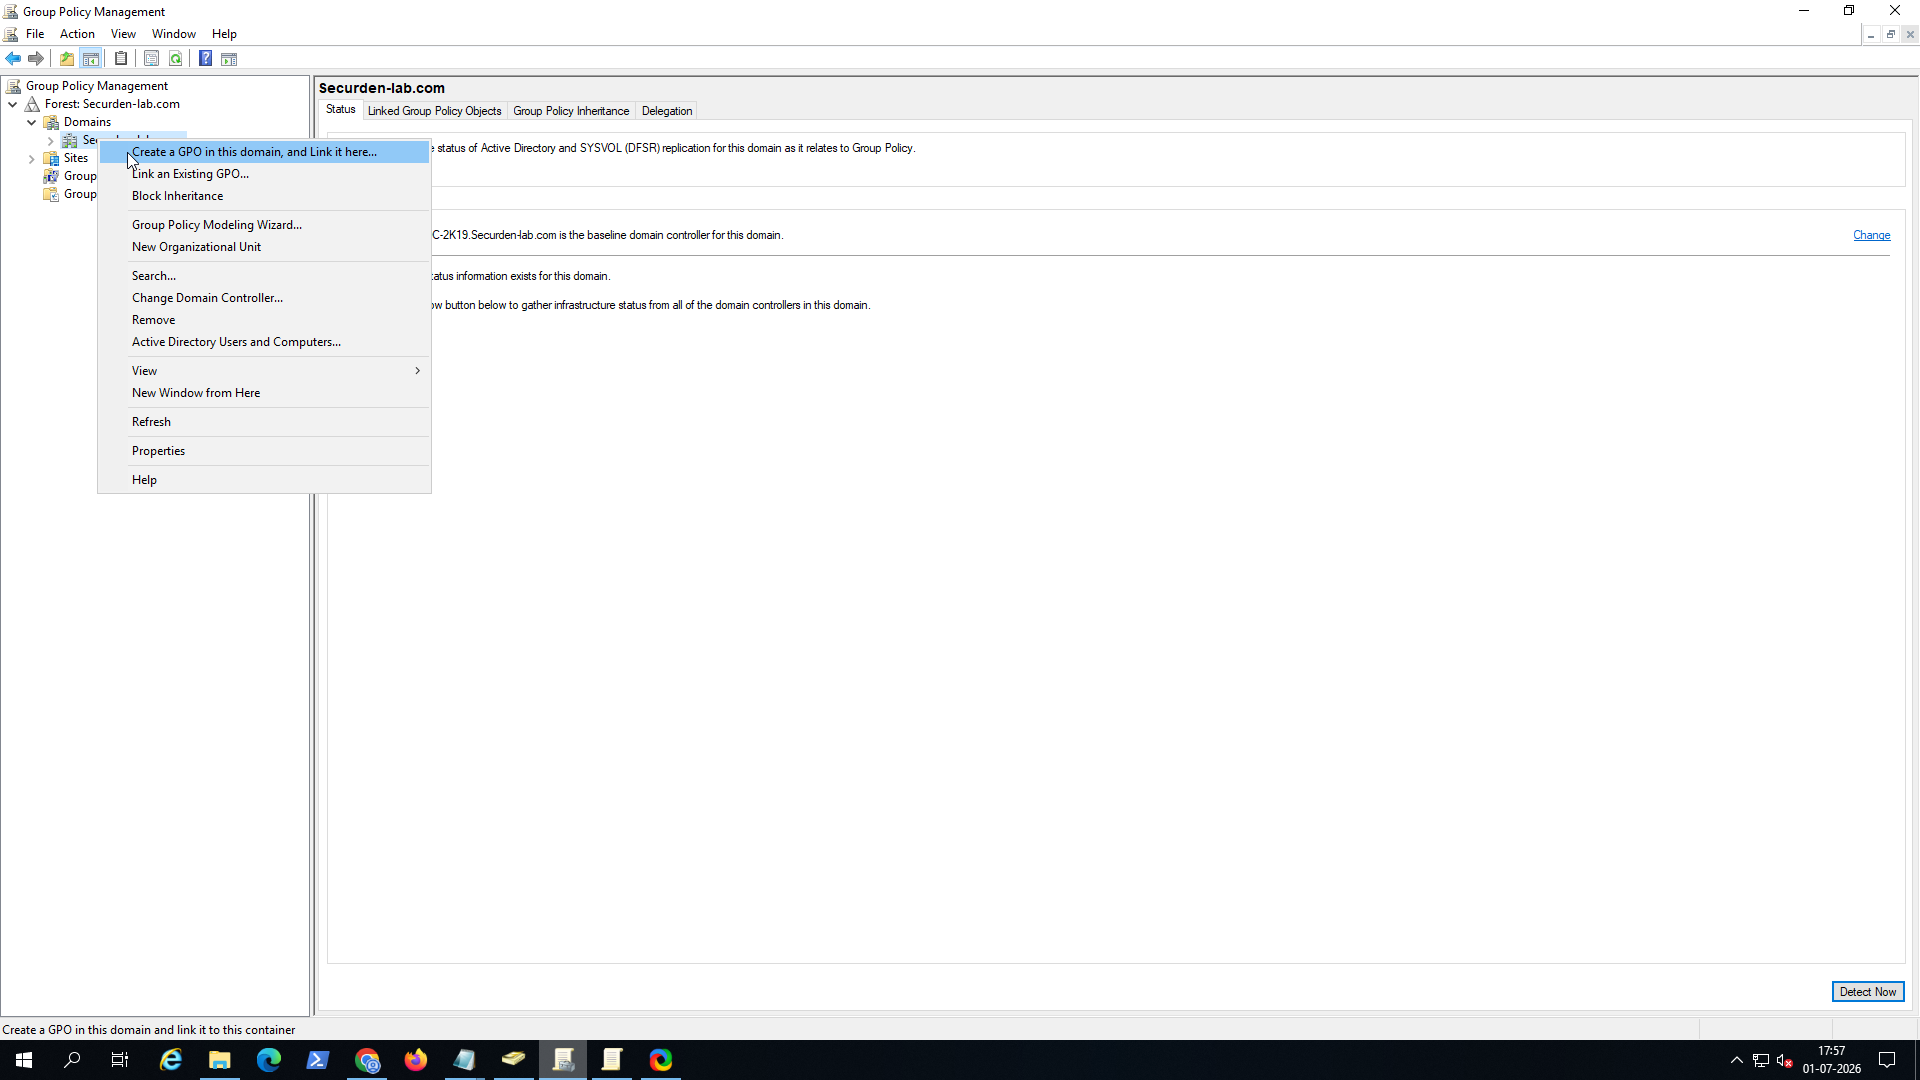
Task: Open the Windows Start menu
Action: pos(24,1060)
